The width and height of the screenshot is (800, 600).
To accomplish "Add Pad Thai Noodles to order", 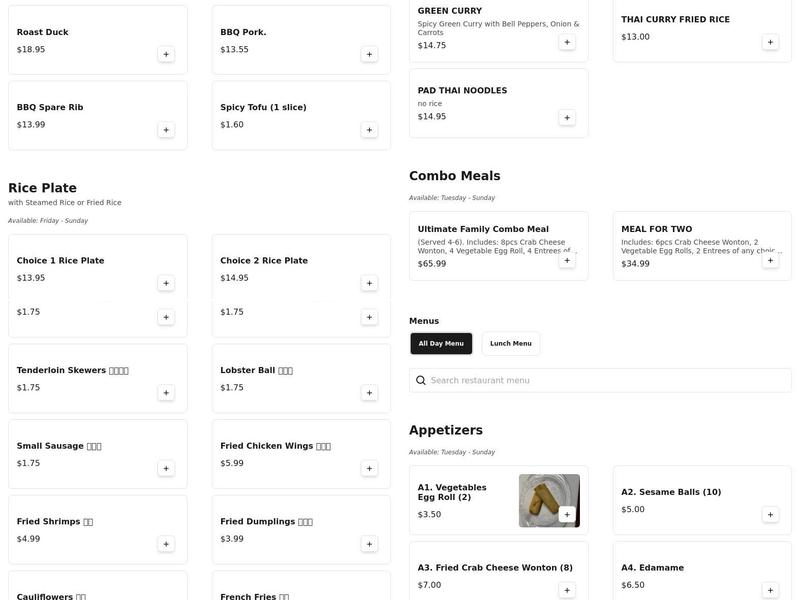I will [x=567, y=118].
